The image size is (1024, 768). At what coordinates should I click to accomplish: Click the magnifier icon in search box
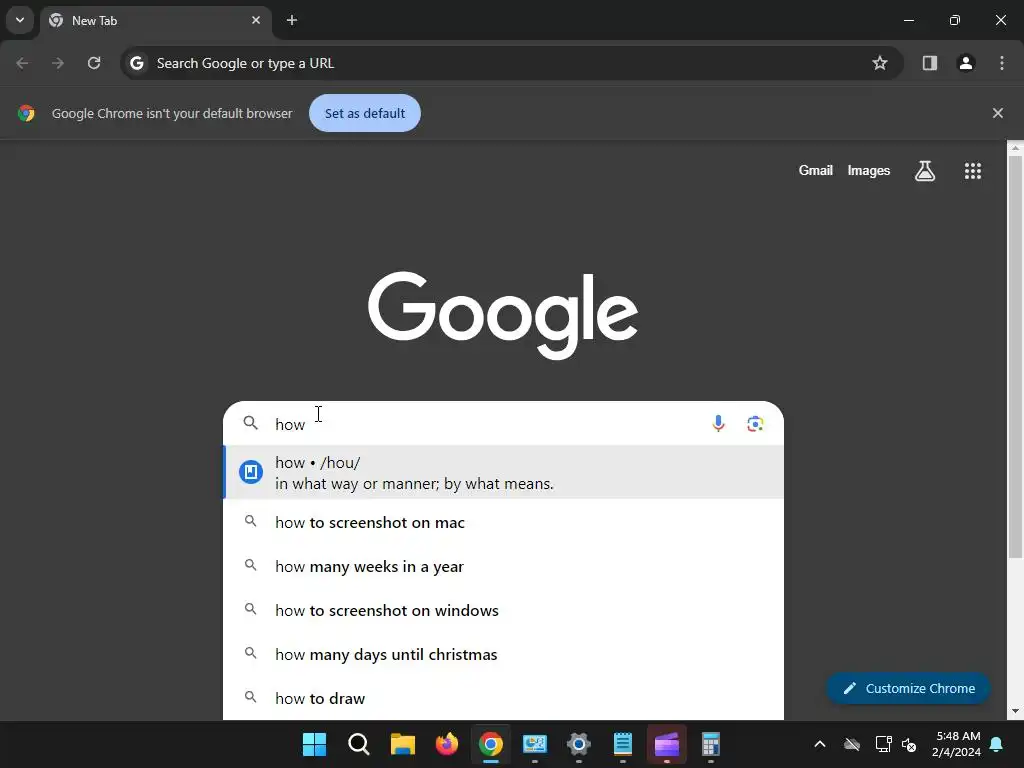click(250, 423)
